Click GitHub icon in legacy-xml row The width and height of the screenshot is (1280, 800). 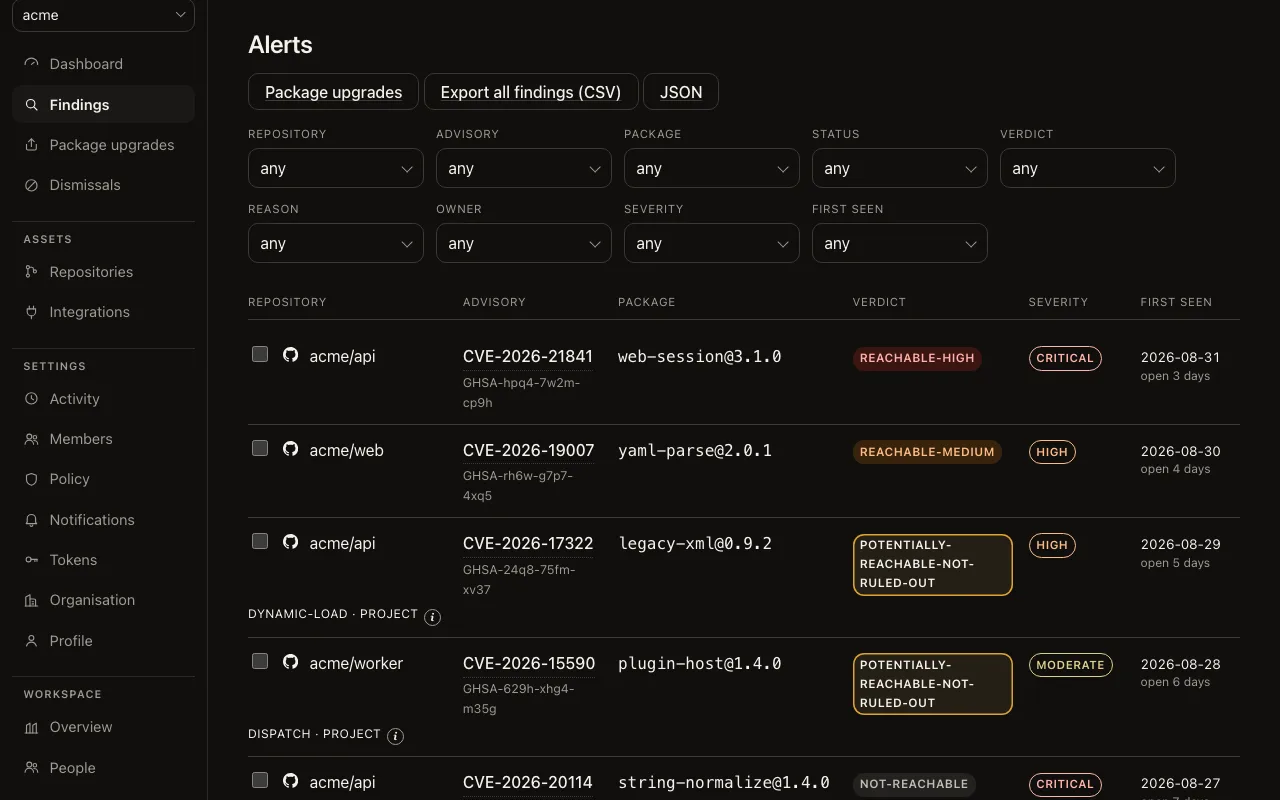[x=290, y=542]
